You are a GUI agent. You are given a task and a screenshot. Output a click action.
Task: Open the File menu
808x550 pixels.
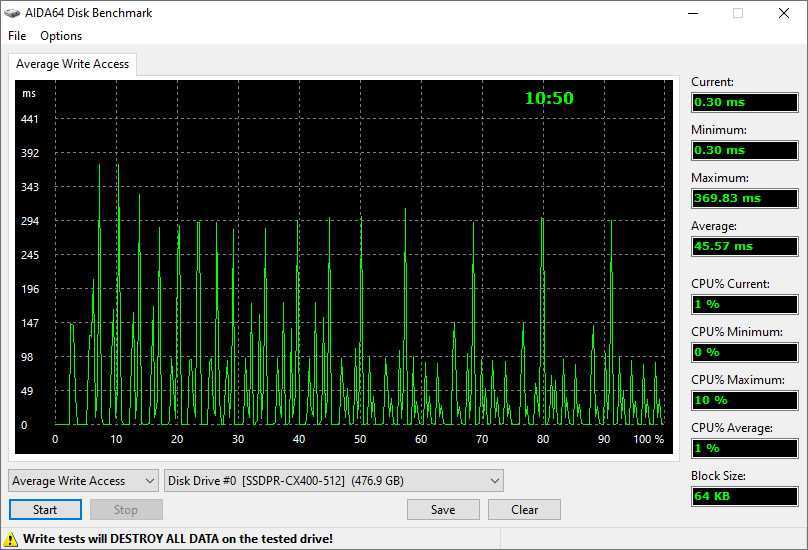(17, 36)
